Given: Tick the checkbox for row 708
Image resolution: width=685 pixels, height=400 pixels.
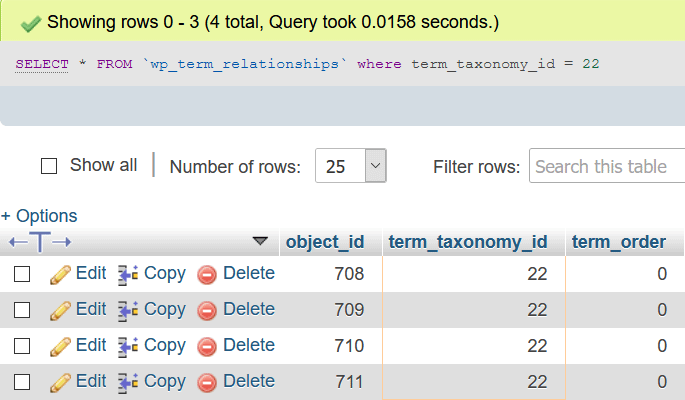Looking at the screenshot, I should tap(22, 274).
